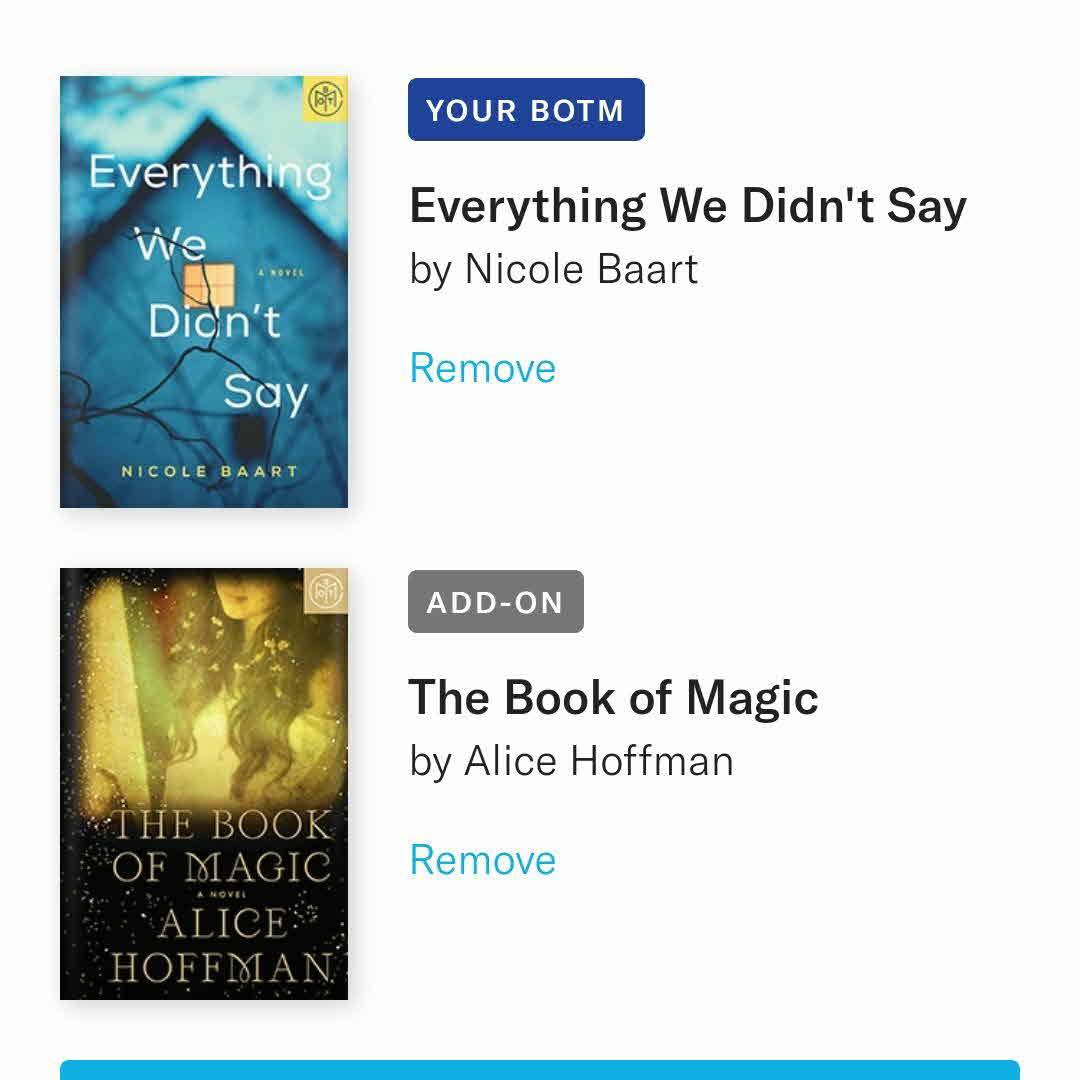Click 'Everything' word printed on blue cover
The height and width of the screenshot is (1080, 1080).
coord(210,174)
